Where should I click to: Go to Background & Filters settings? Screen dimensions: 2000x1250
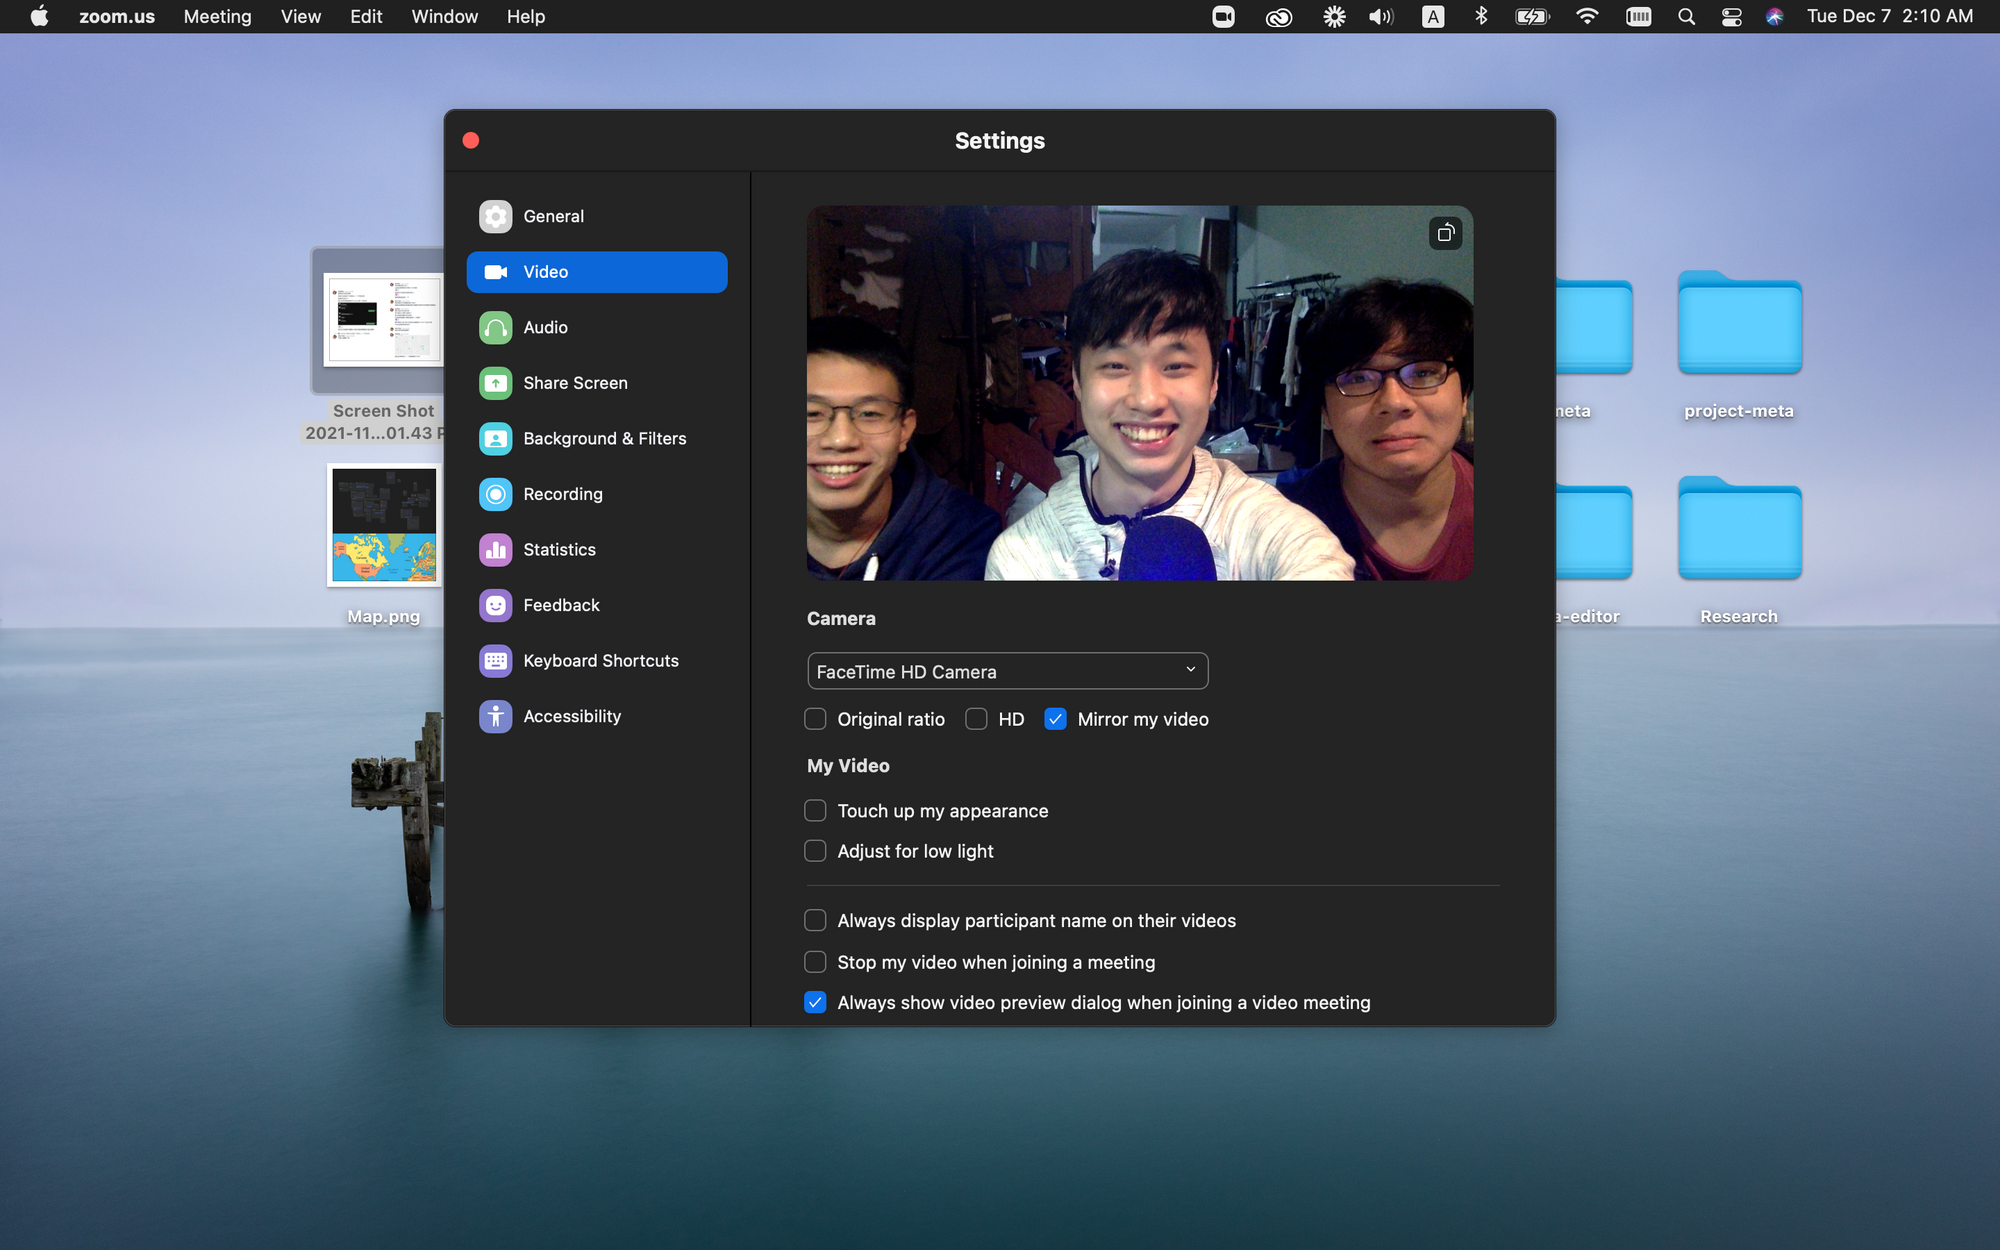click(x=604, y=439)
